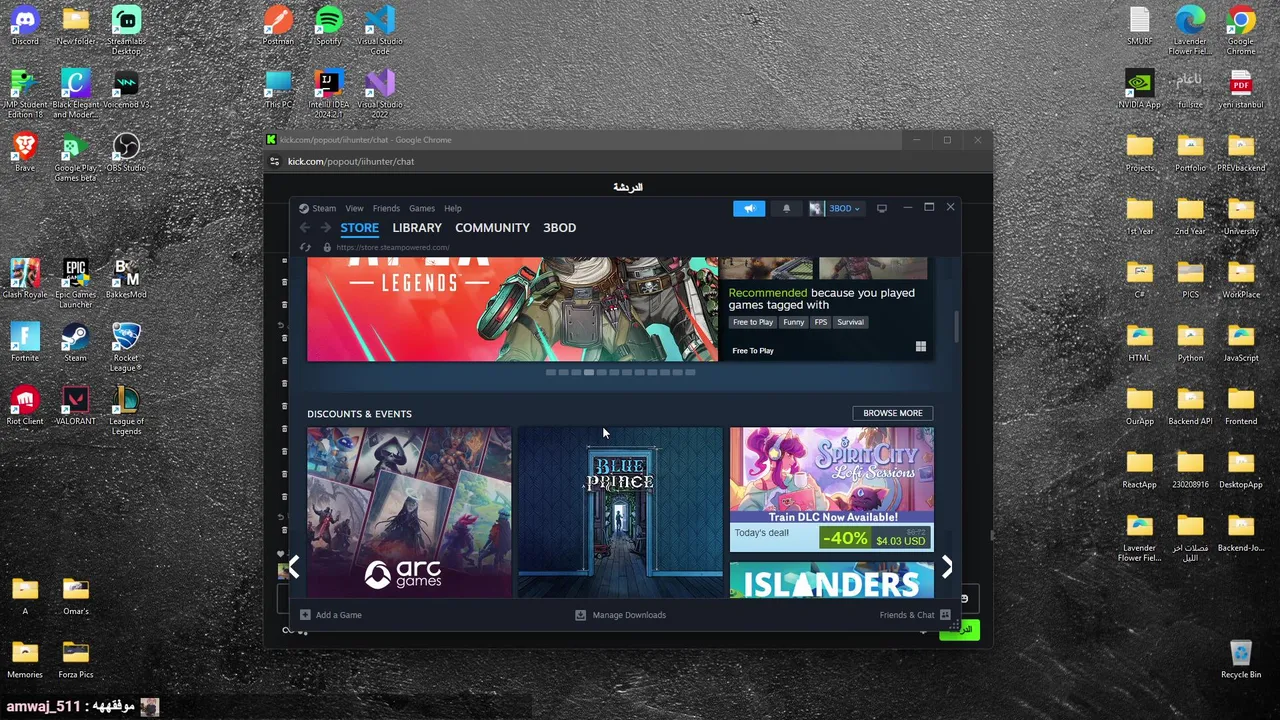Open Steam notifications bell
This screenshot has height=720, width=1280.
point(786,208)
